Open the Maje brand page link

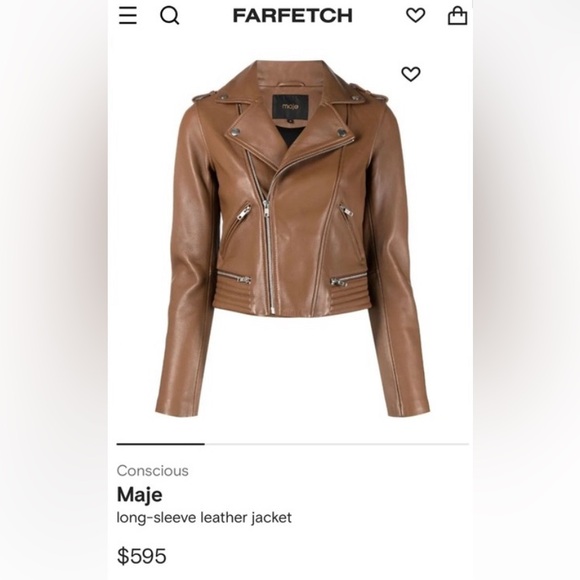139,495
